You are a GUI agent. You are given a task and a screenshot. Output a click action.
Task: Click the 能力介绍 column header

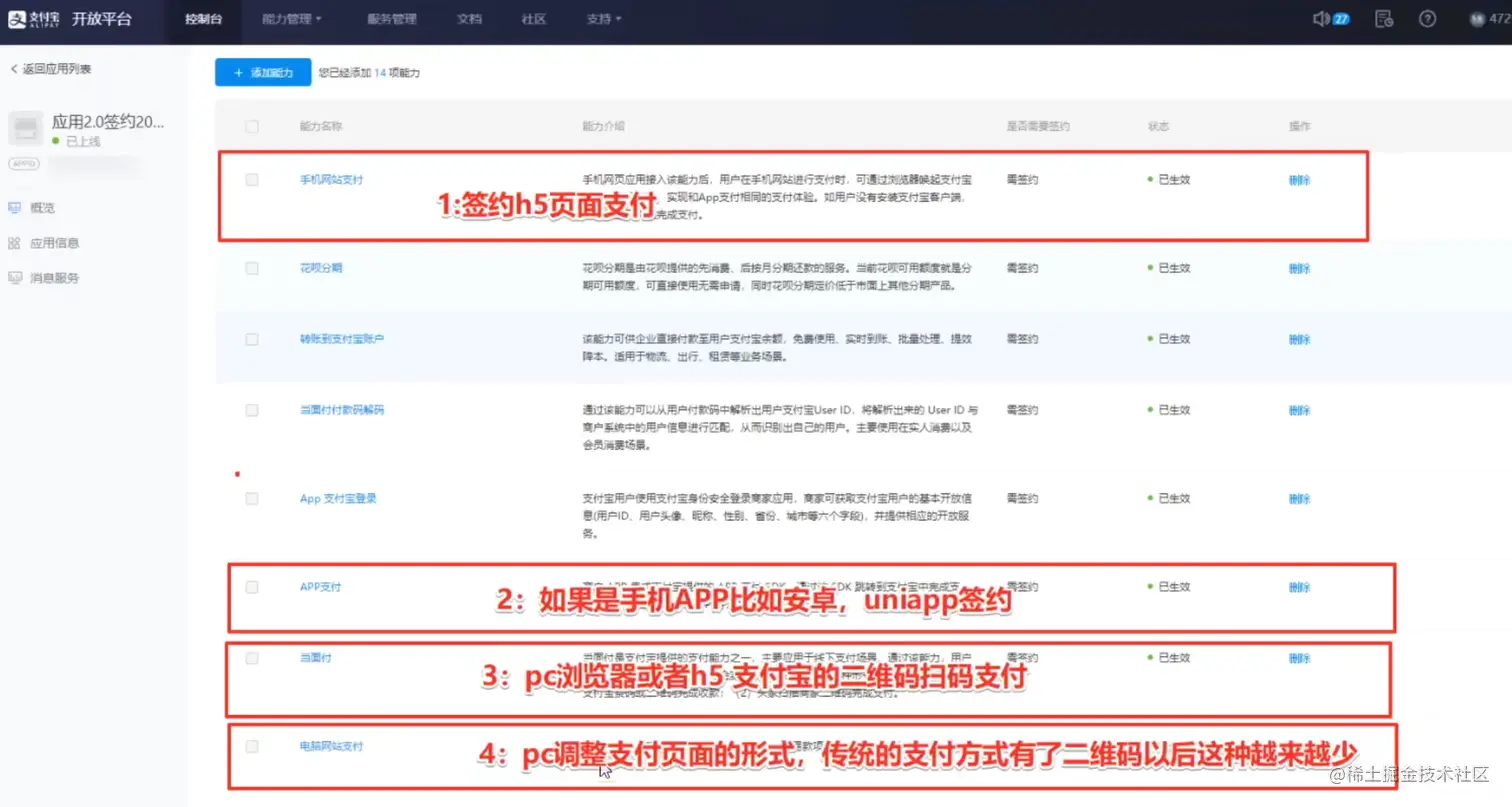[x=603, y=126]
